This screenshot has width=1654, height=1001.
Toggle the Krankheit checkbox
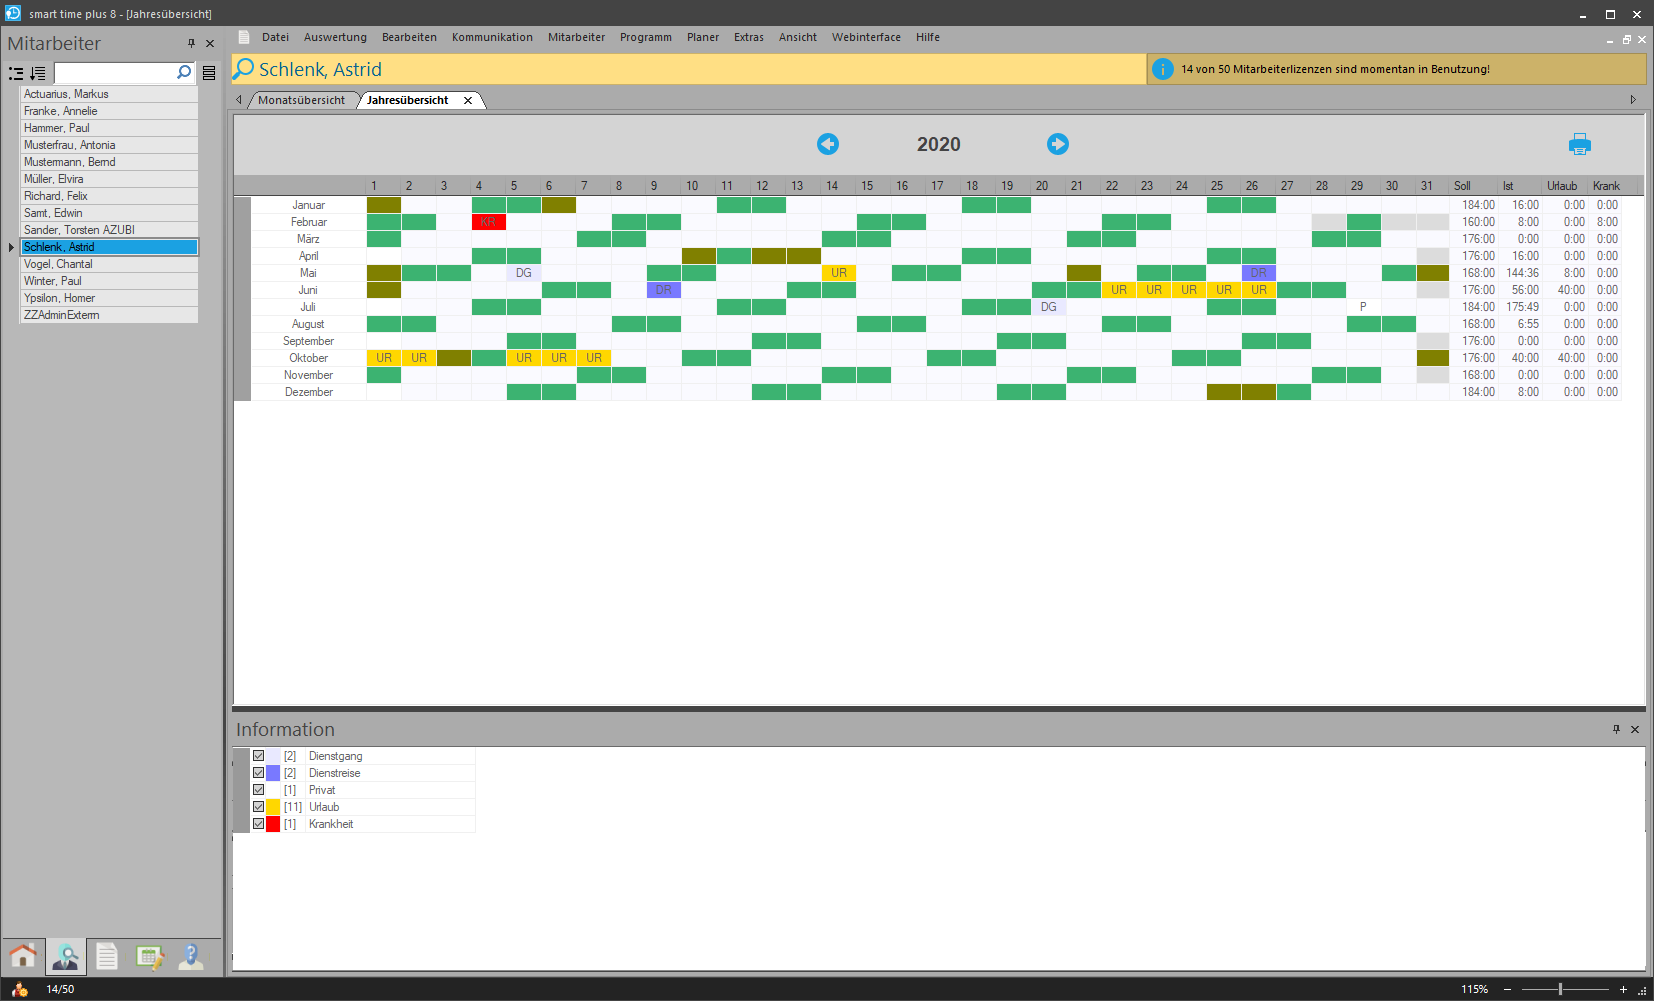258,824
